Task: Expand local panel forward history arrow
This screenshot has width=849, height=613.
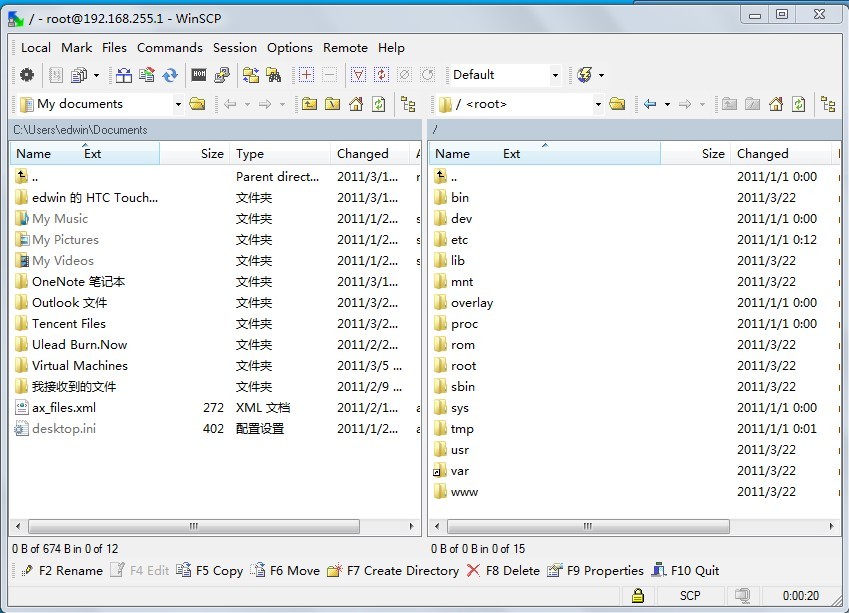Action: (282, 104)
